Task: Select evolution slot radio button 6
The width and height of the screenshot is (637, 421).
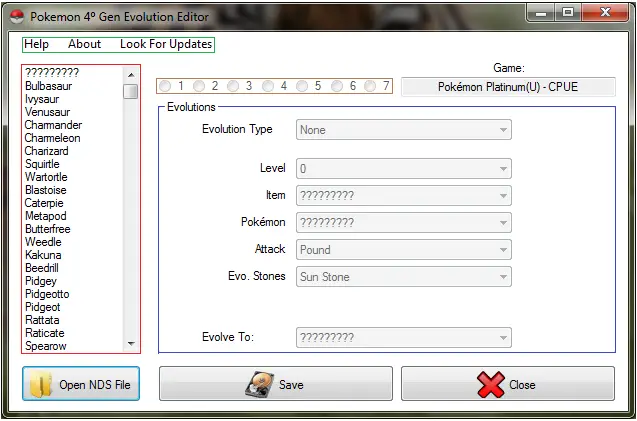Action: coord(337,86)
